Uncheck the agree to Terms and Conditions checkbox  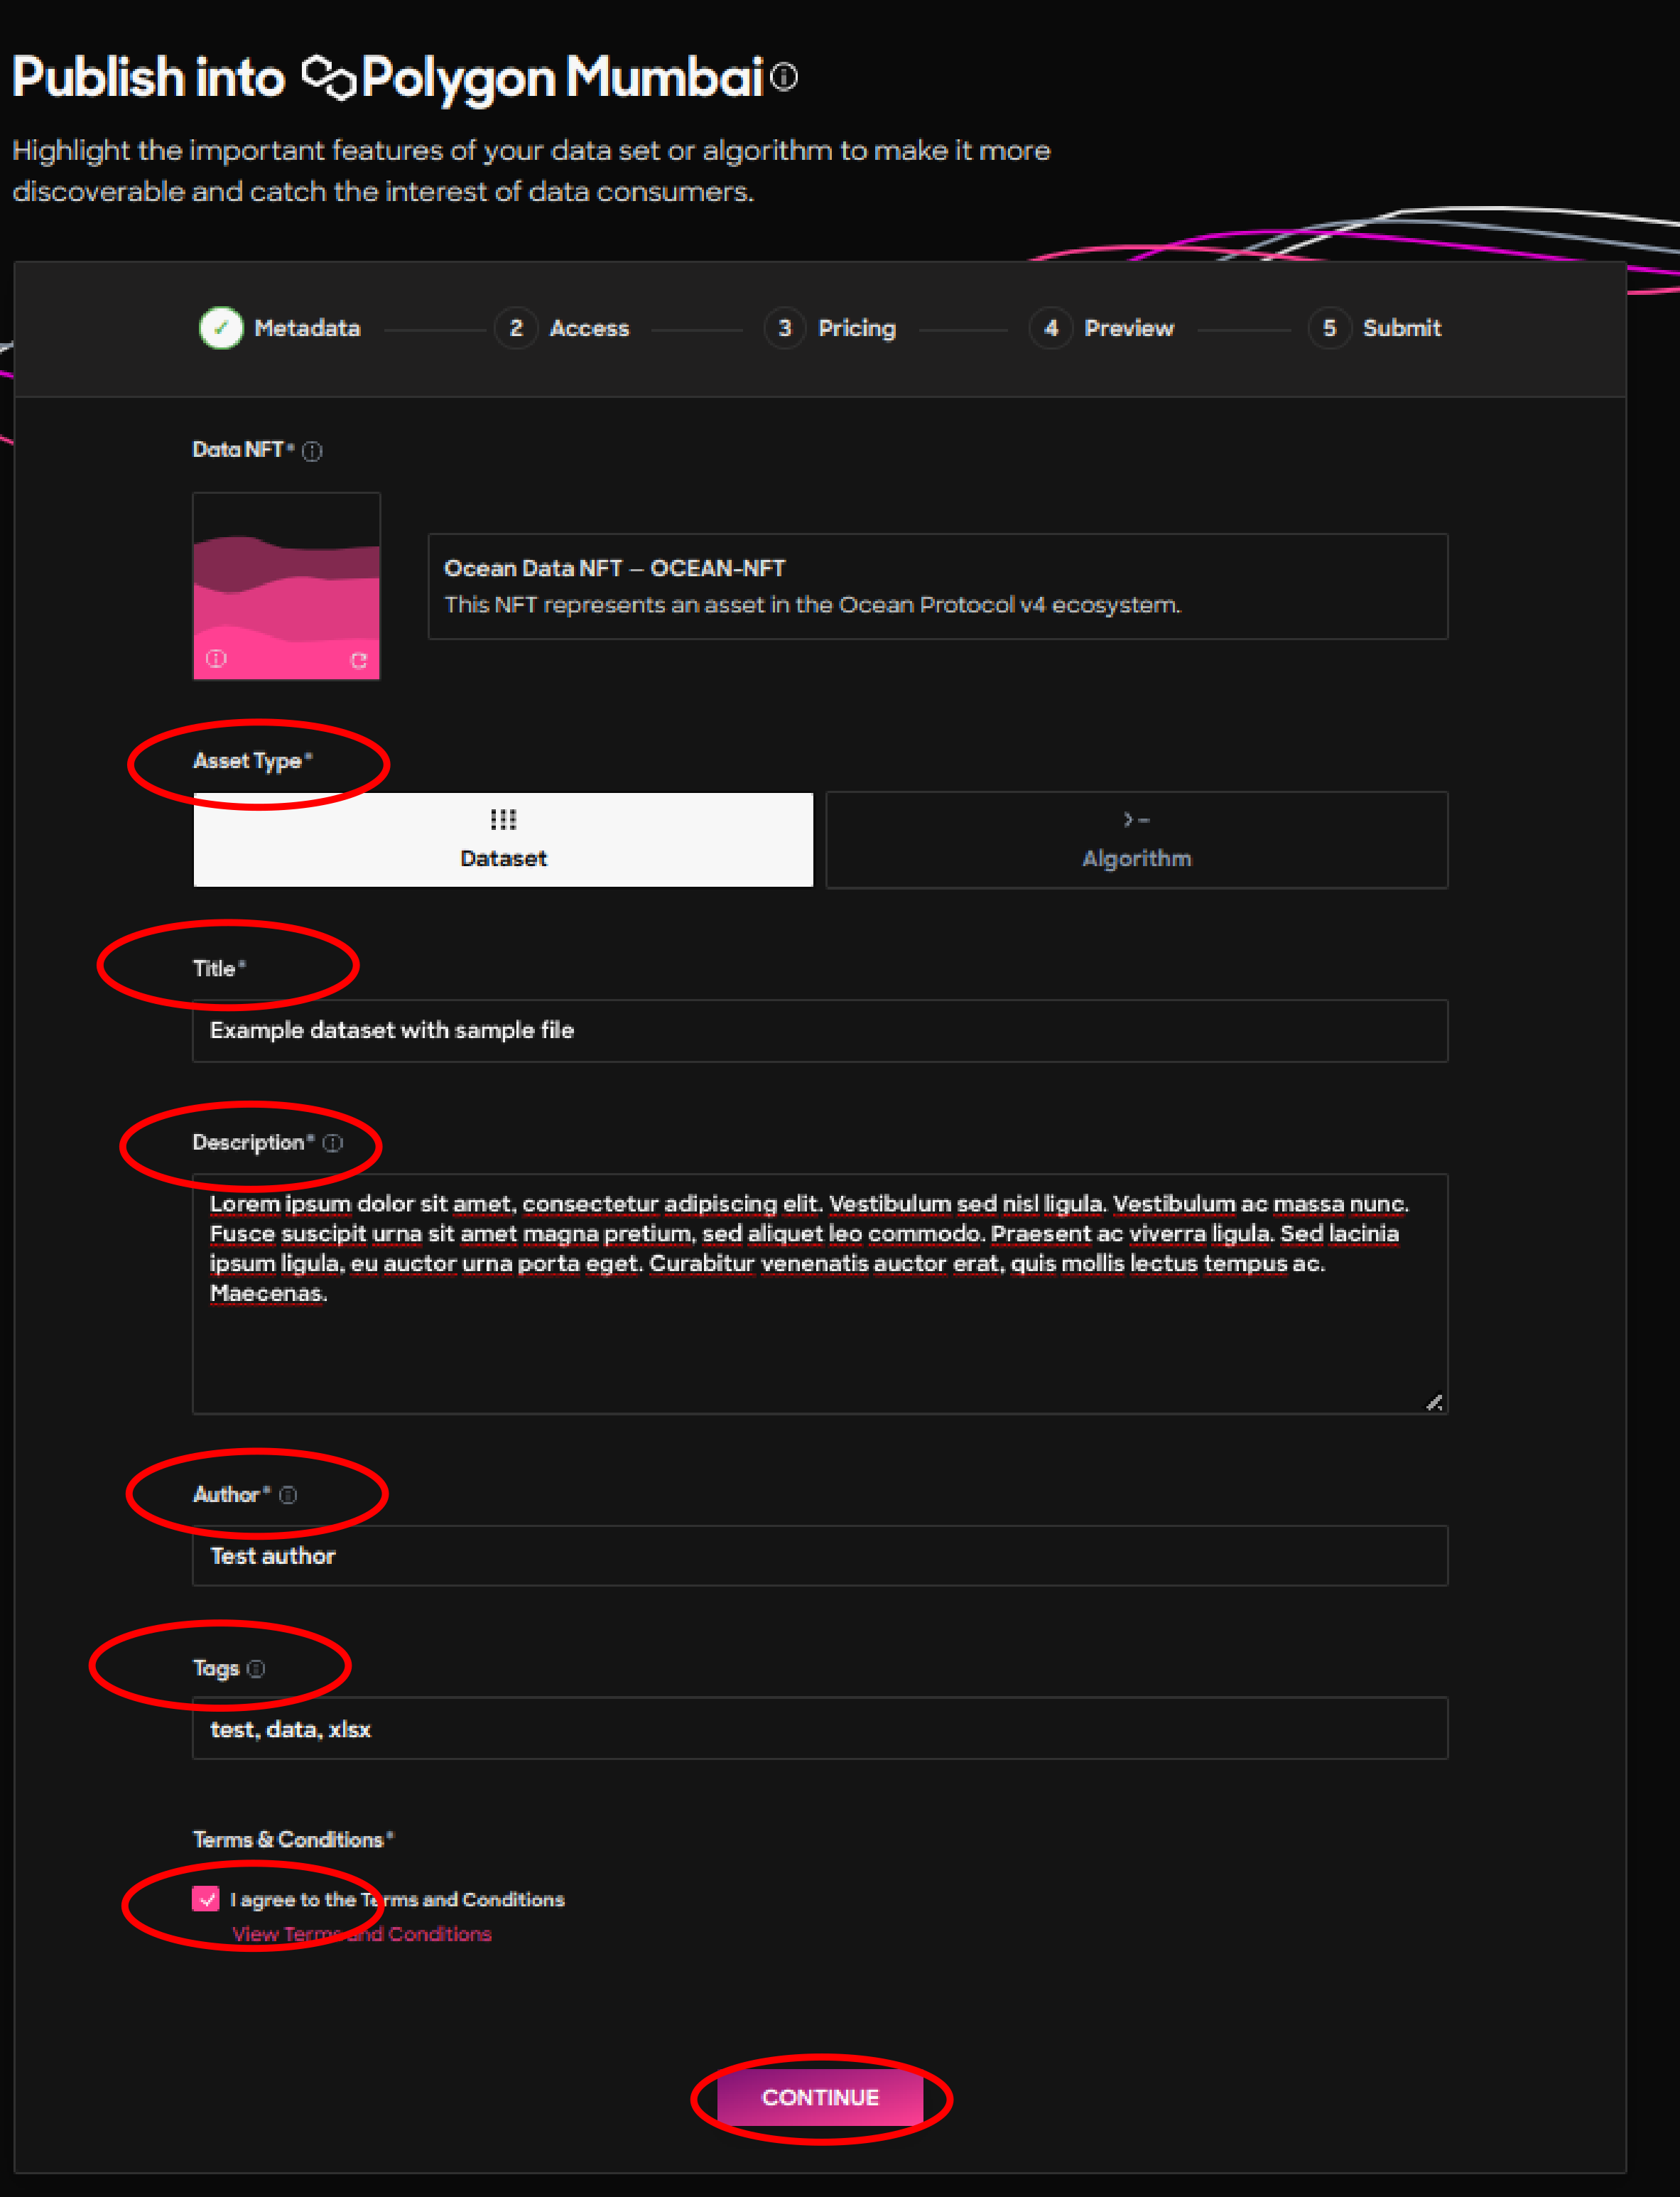coord(206,1899)
